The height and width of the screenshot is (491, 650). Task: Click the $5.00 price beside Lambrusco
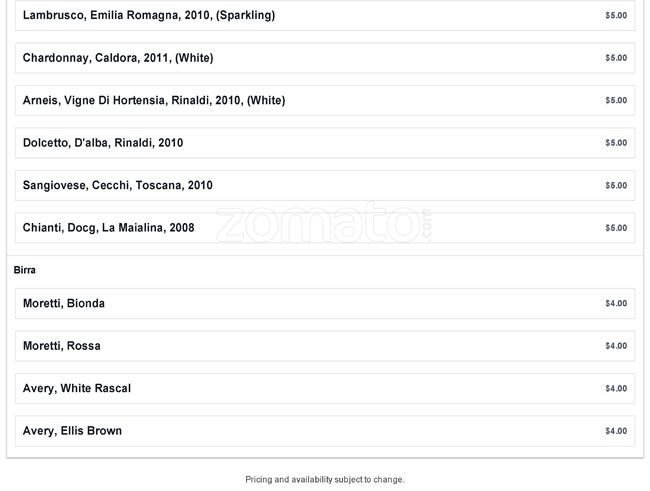tap(616, 16)
